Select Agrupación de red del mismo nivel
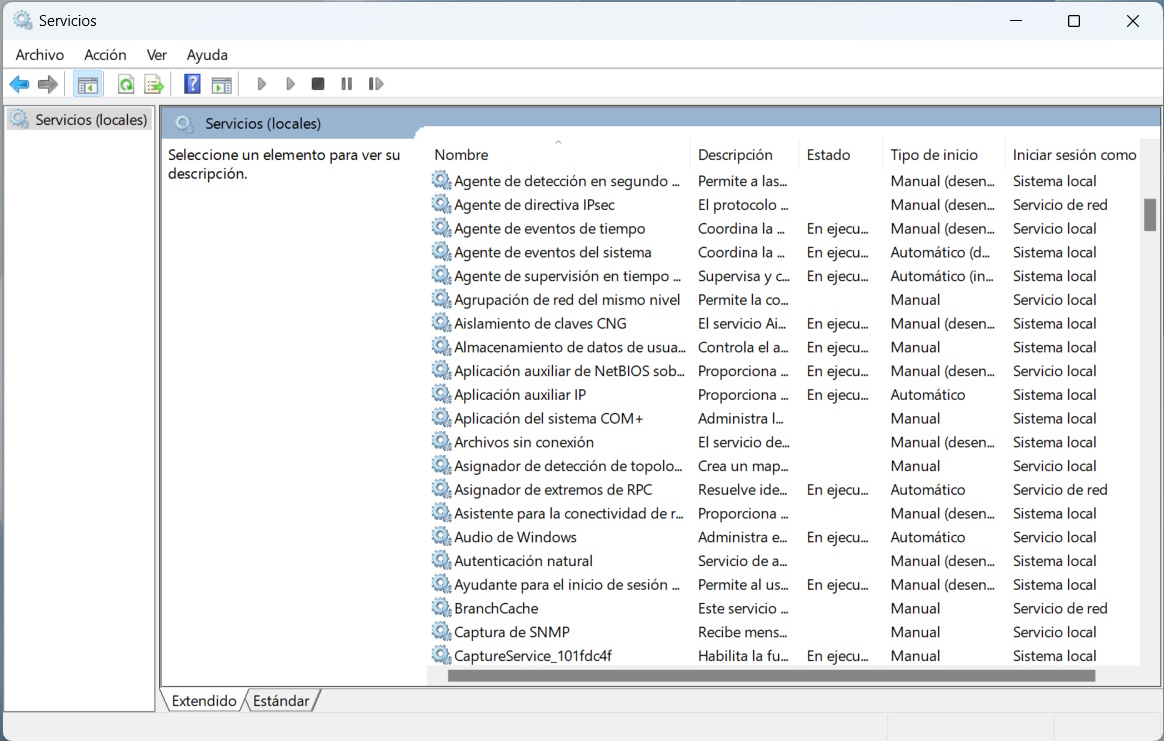This screenshot has height=741, width=1164. [567, 300]
